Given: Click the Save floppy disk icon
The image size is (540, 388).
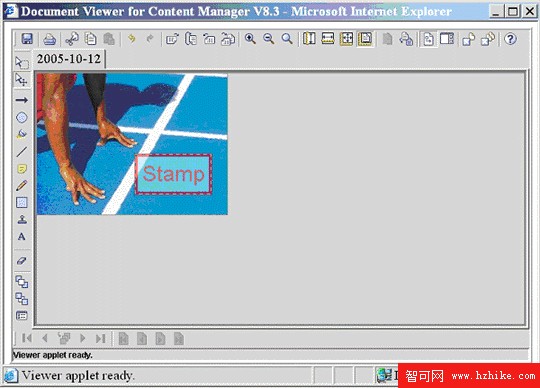Looking at the screenshot, I should pyautogui.click(x=27, y=39).
